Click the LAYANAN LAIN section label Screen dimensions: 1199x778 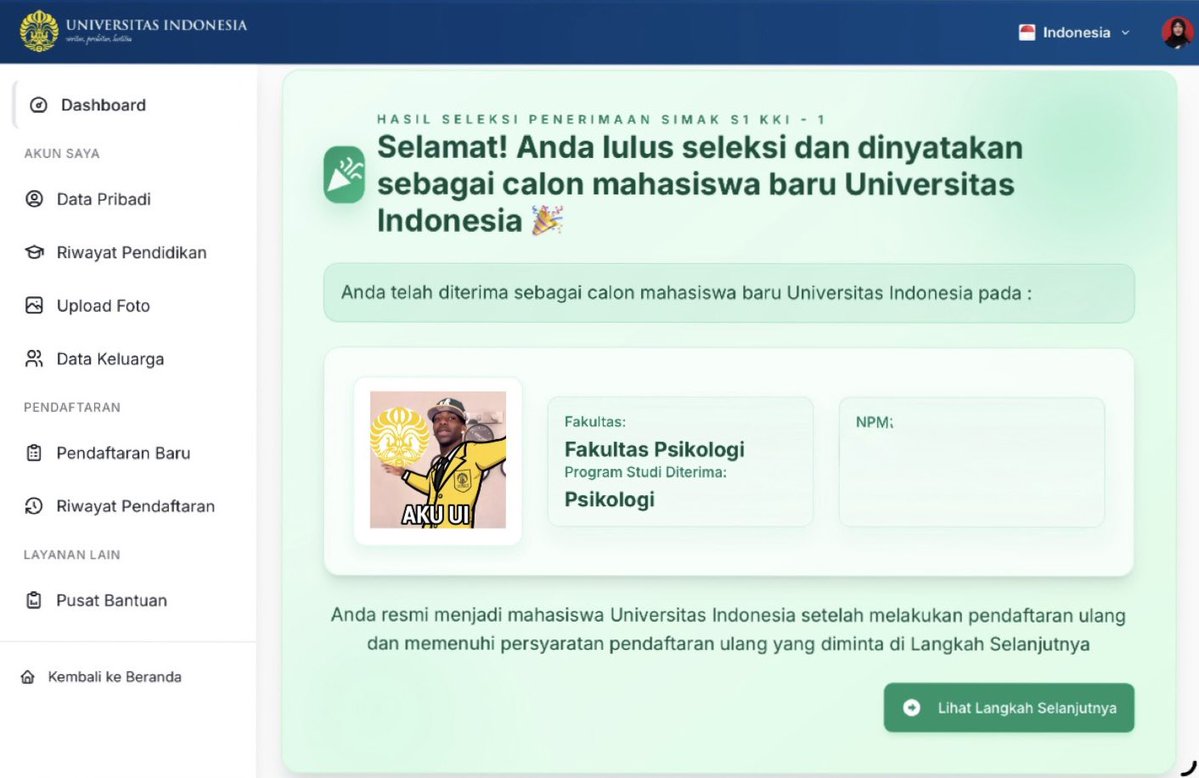point(72,555)
